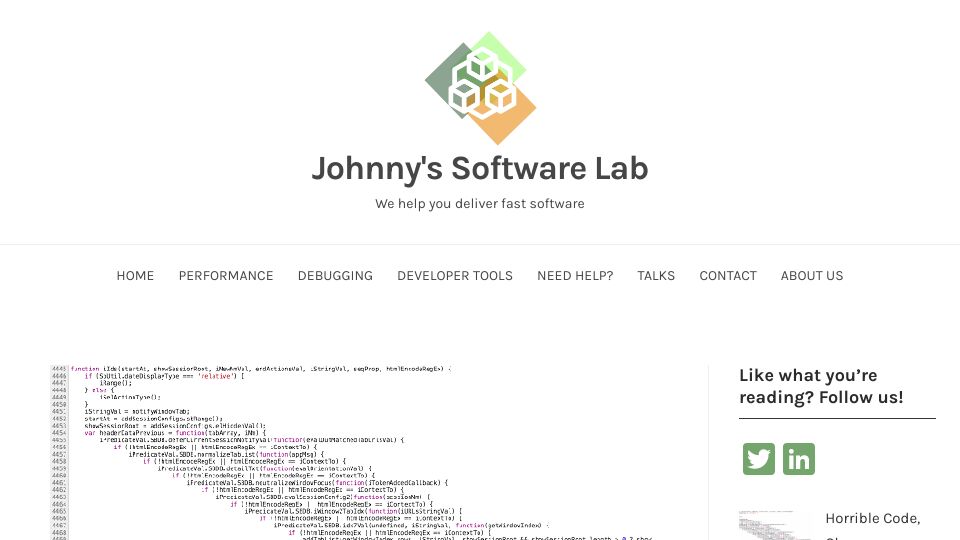Screen dimensions: 960x540
Task: Open the PERFORMANCE menu
Action: pos(226,276)
